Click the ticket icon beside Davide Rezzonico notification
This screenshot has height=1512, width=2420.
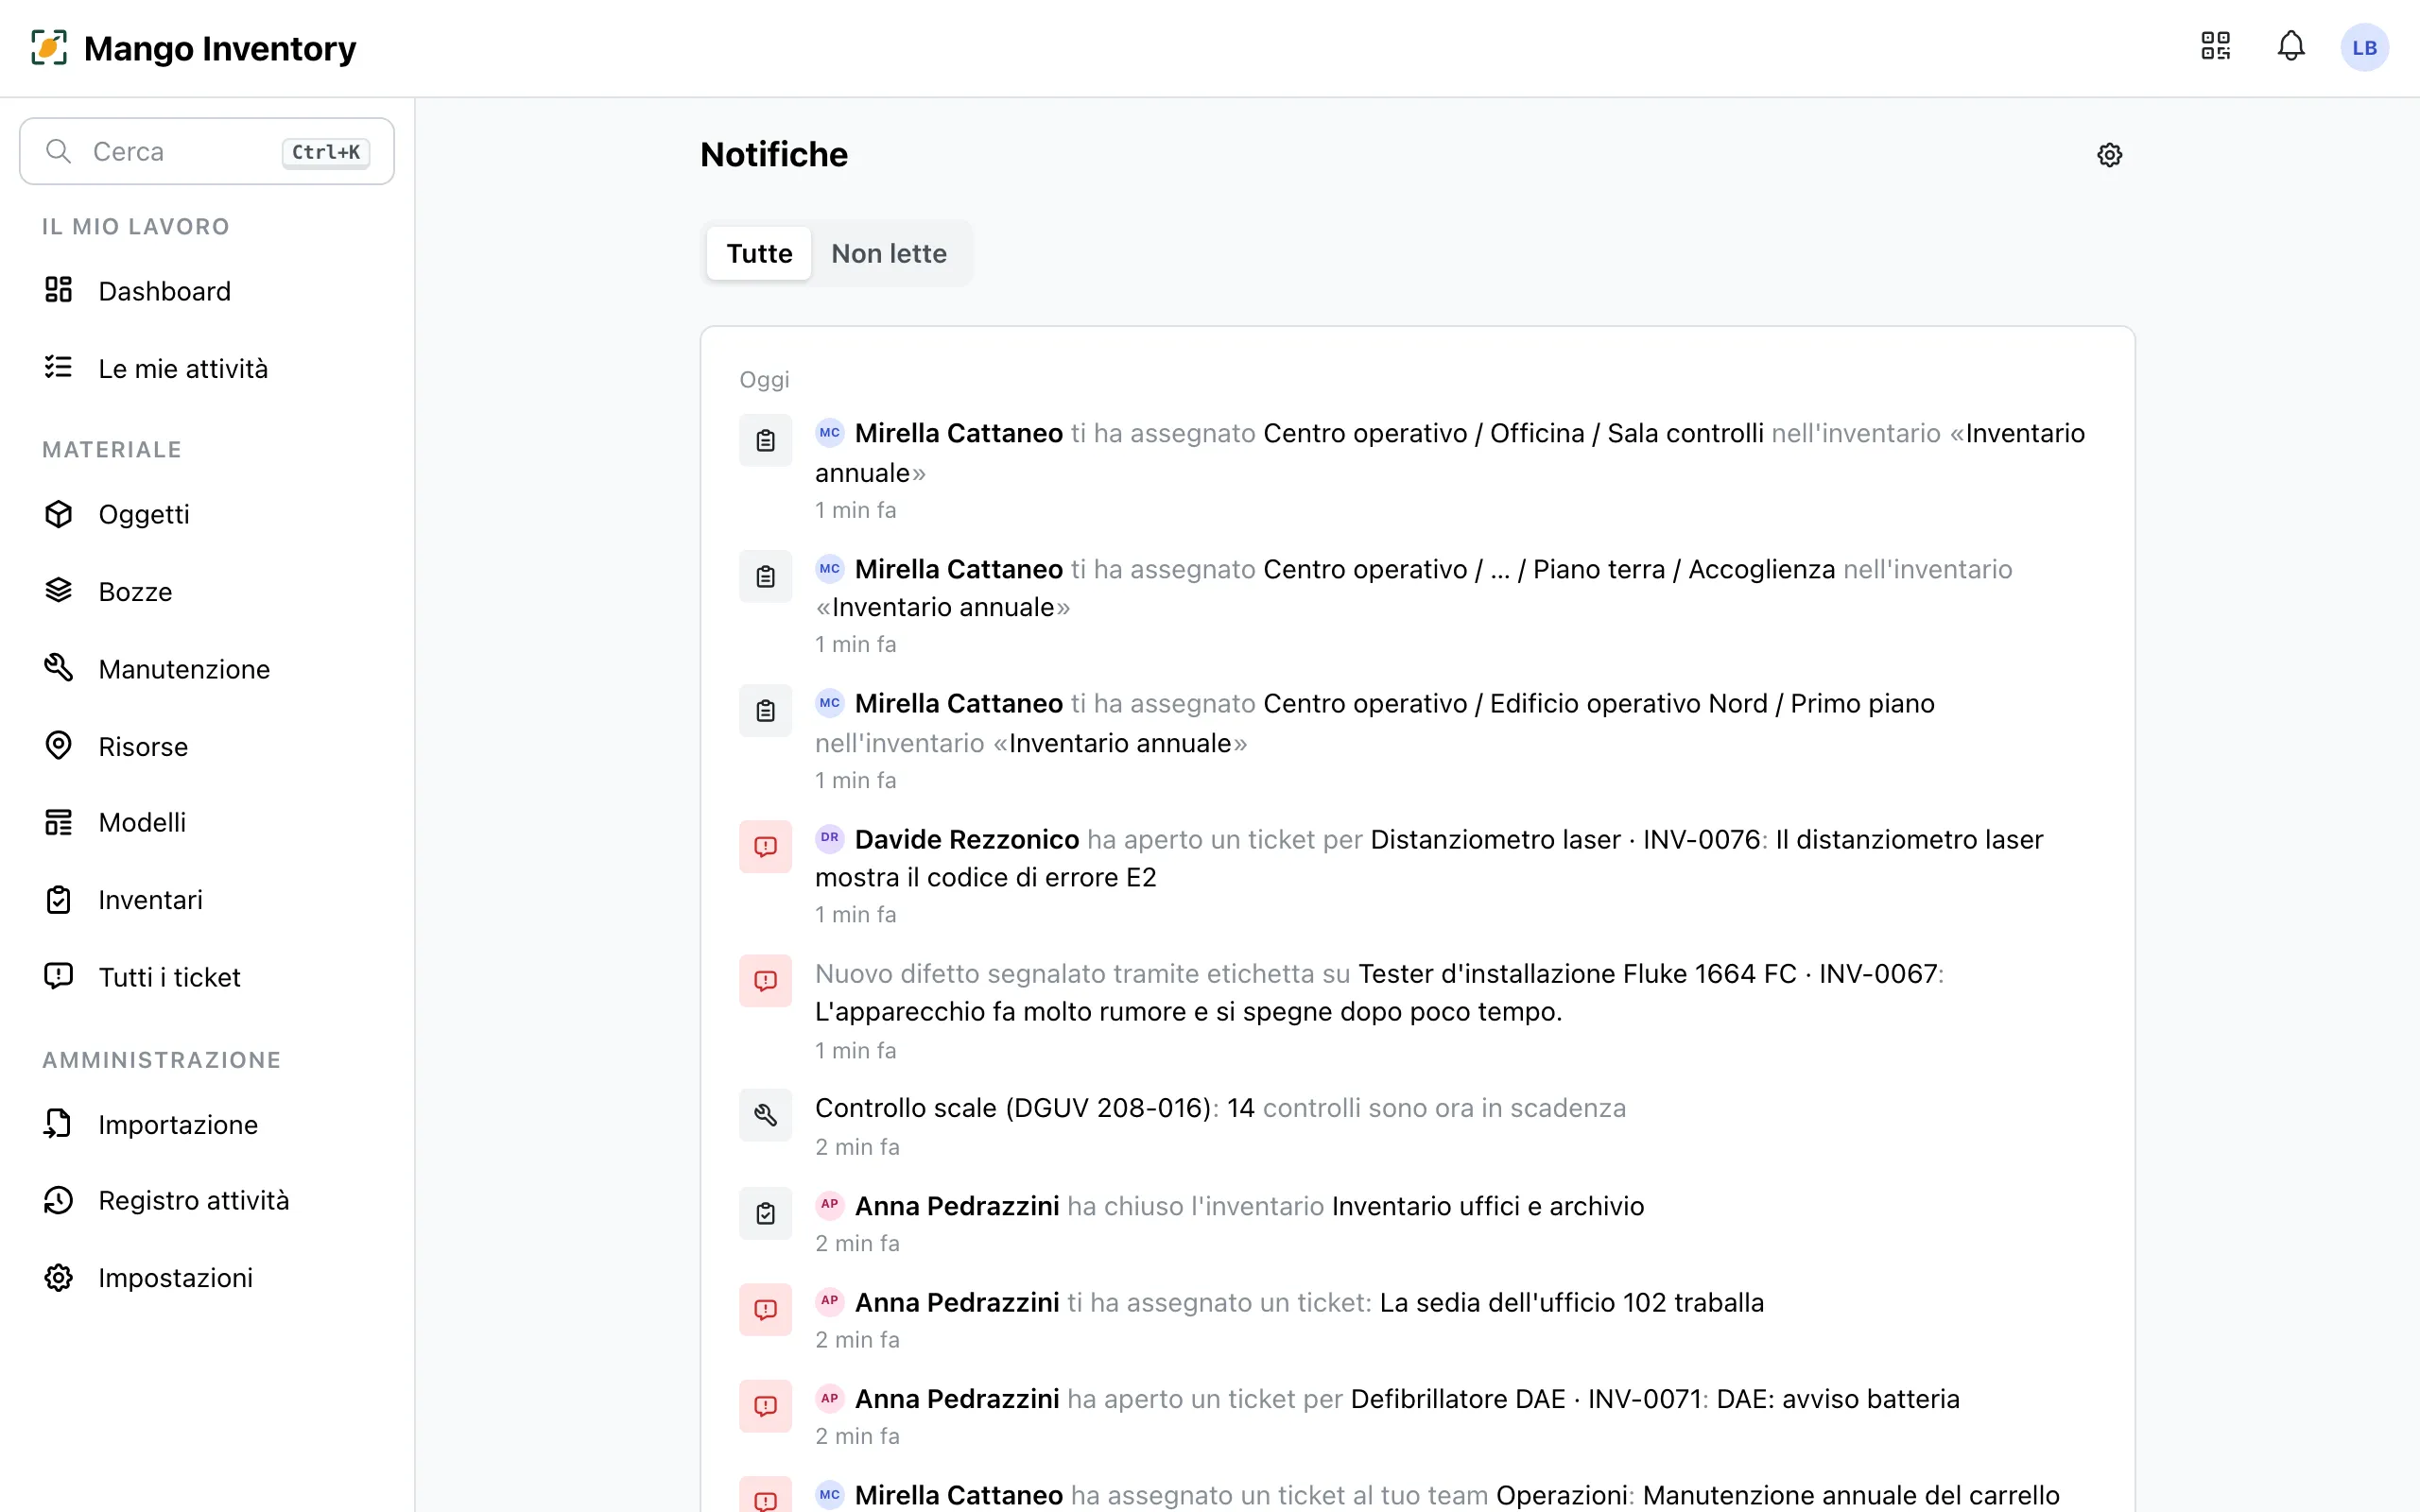765,847
